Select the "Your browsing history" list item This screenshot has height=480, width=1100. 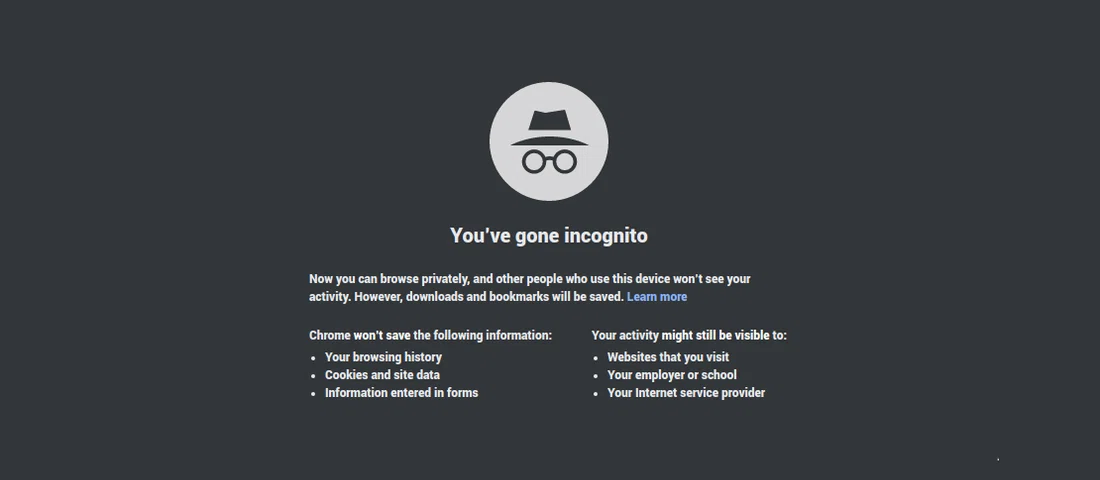pyautogui.click(x=383, y=357)
